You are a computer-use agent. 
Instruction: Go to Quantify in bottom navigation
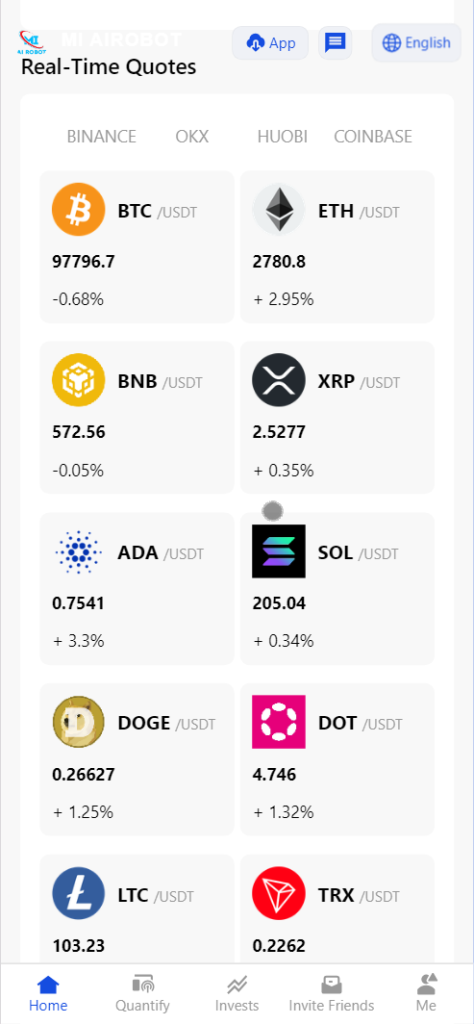click(x=142, y=993)
